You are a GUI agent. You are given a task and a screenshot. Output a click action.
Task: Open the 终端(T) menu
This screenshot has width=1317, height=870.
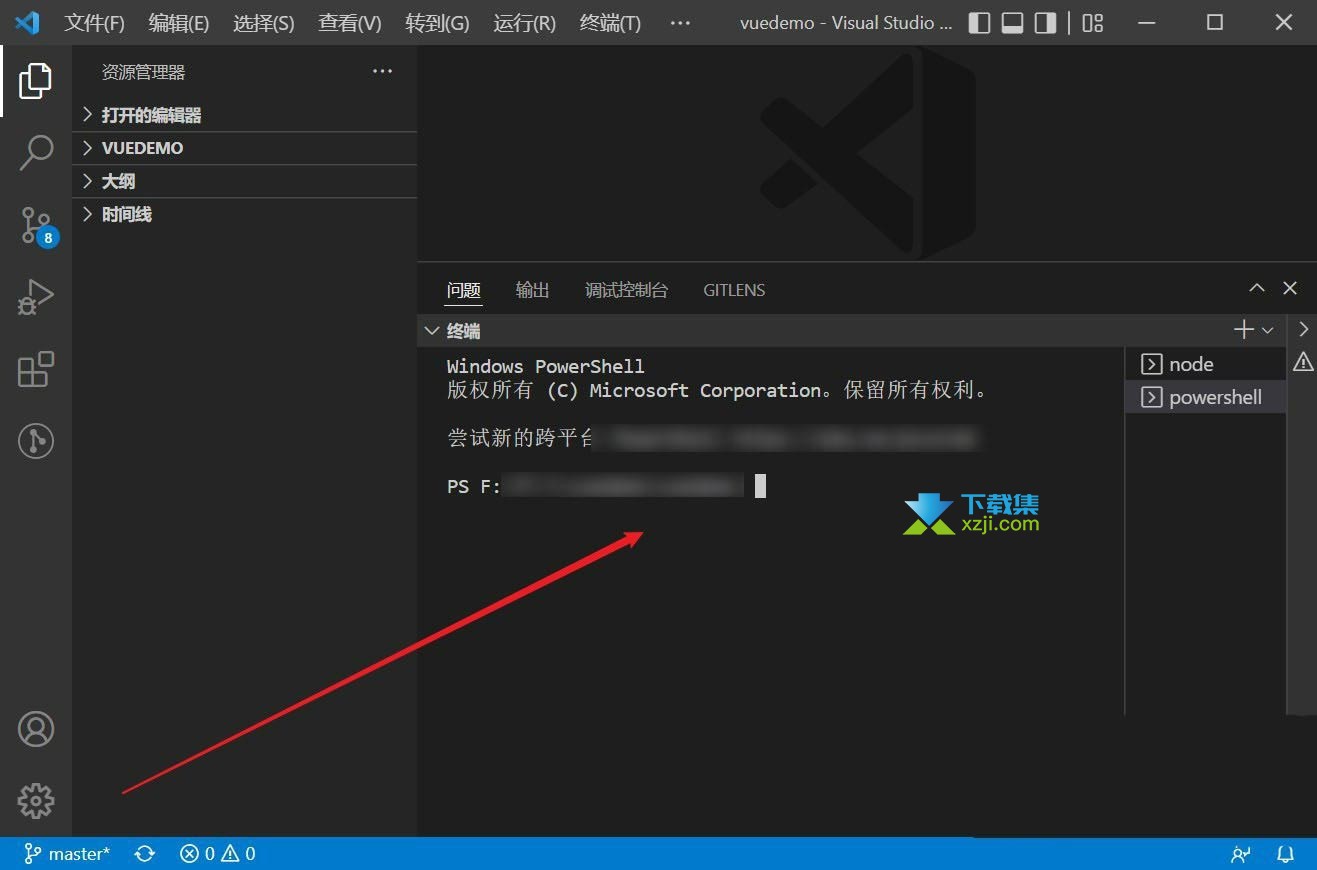610,23
